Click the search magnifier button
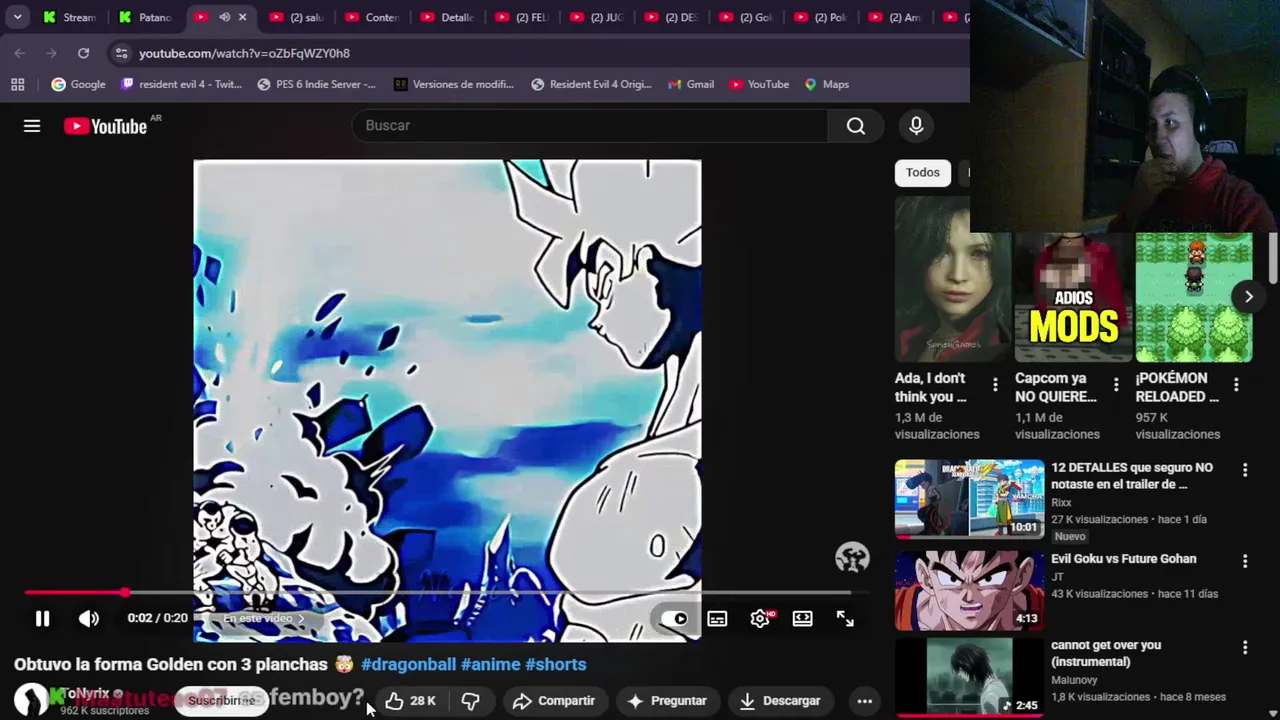The width and height of the screenshot is (1280, 720). click(856, 126)
